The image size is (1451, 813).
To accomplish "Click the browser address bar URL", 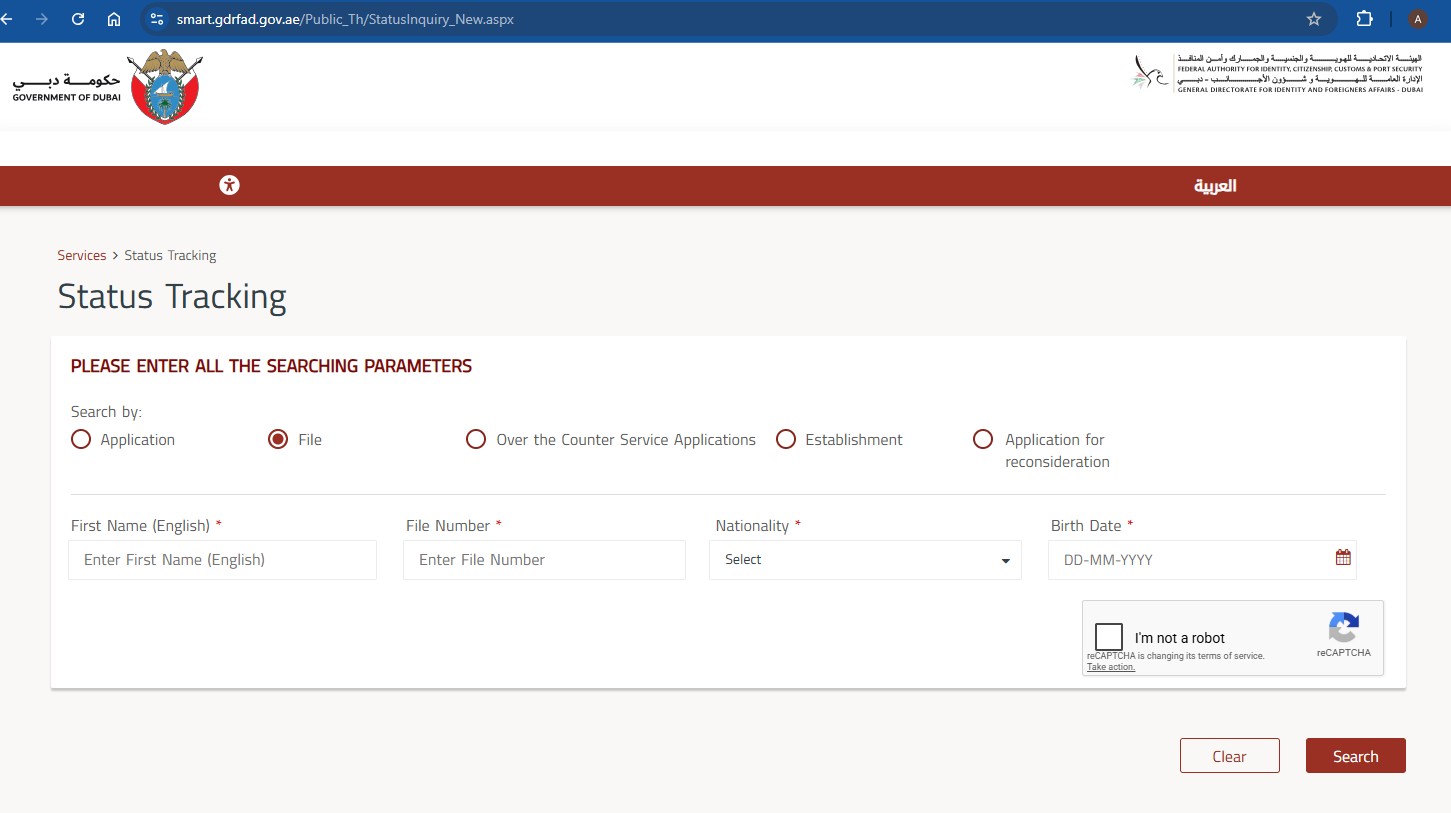I will (345, 19).
